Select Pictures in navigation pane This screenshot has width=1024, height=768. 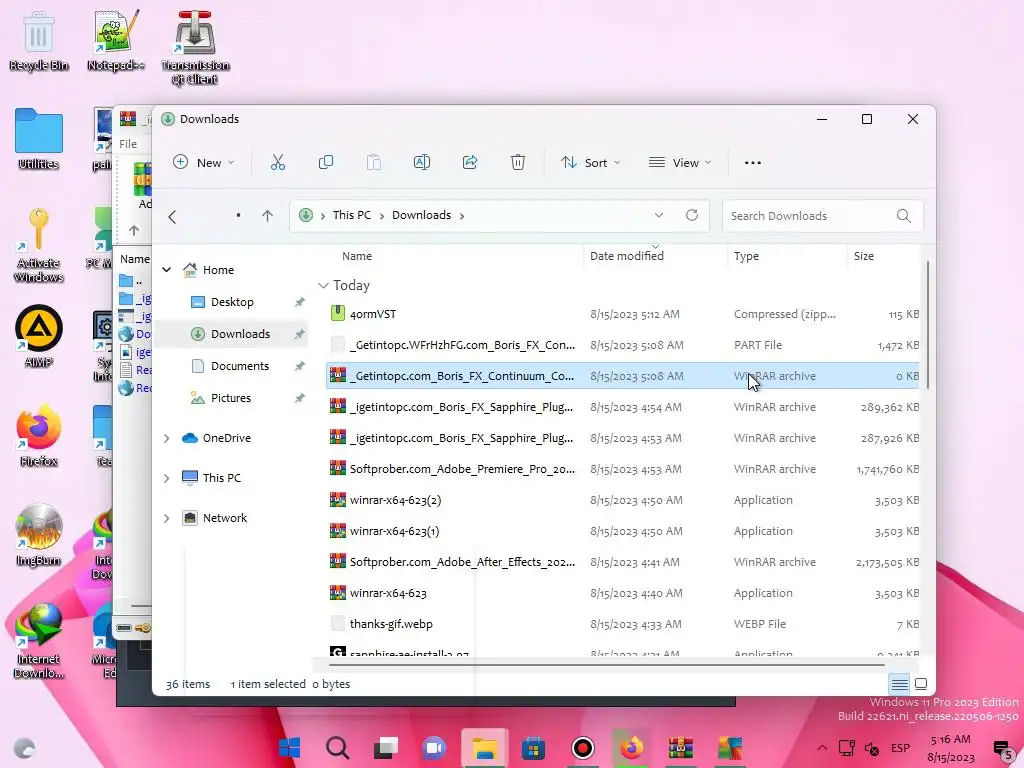pyautogui.click(x=232, y=398)
